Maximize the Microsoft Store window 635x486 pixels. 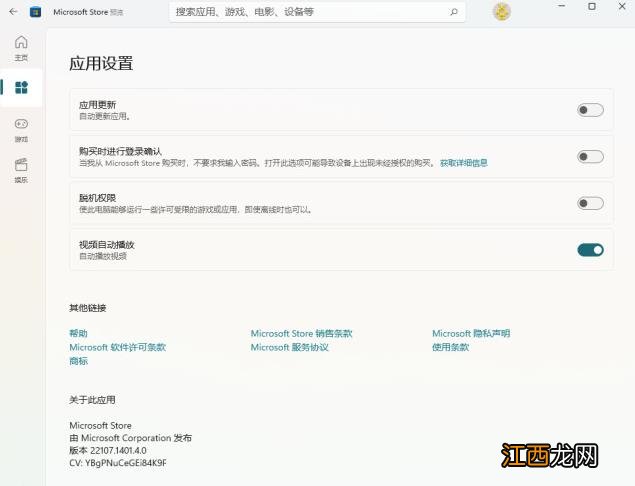pos(592,6)
